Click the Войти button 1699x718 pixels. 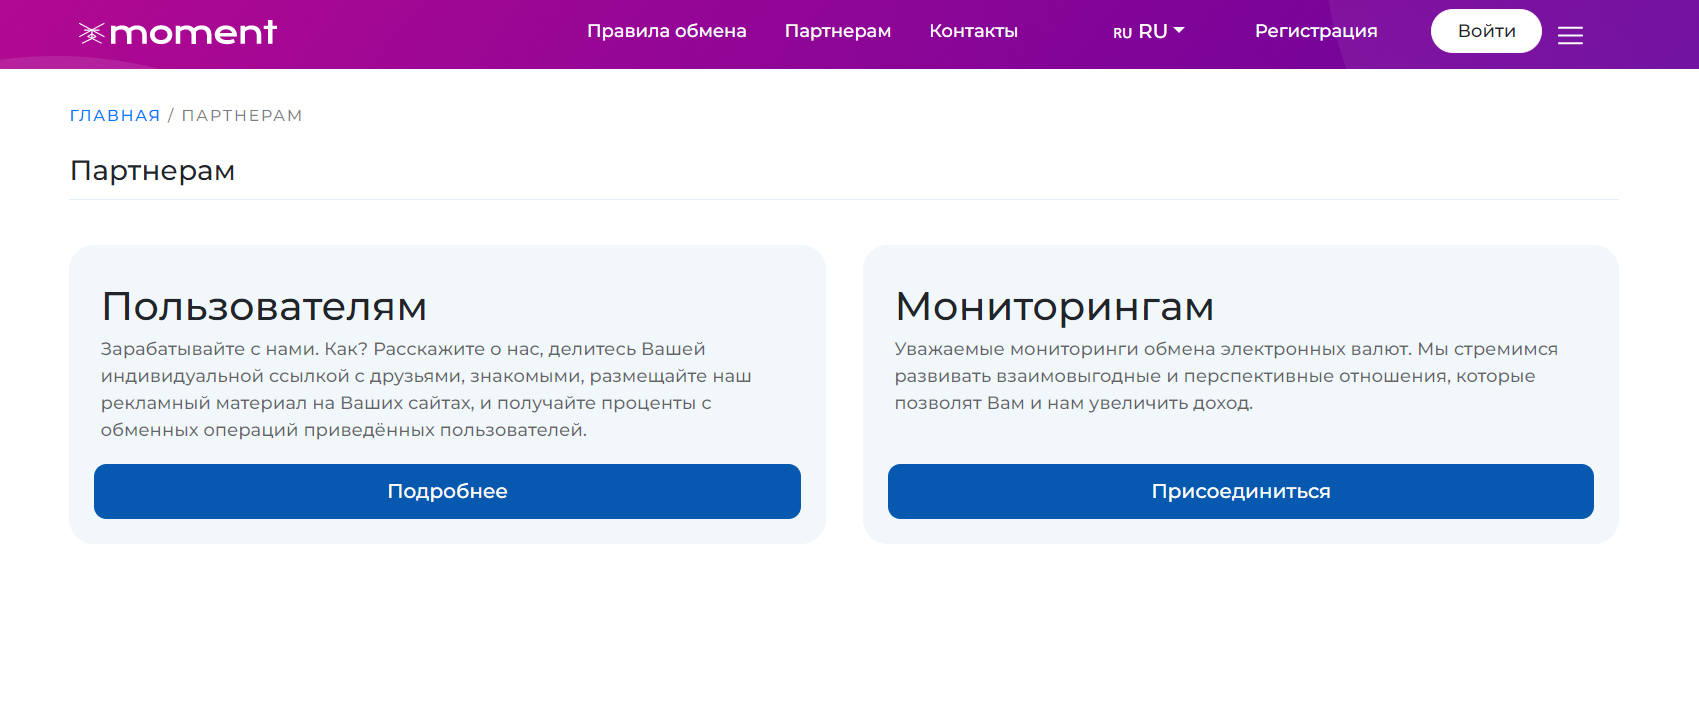pyautogui.click(x=1486, y=31)
